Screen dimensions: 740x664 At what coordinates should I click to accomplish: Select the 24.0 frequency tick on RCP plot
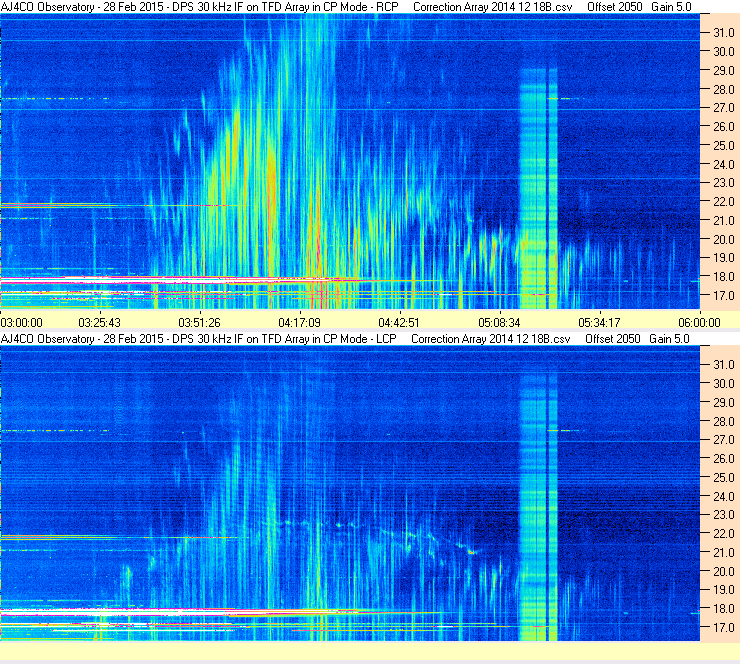coord(724,164)
